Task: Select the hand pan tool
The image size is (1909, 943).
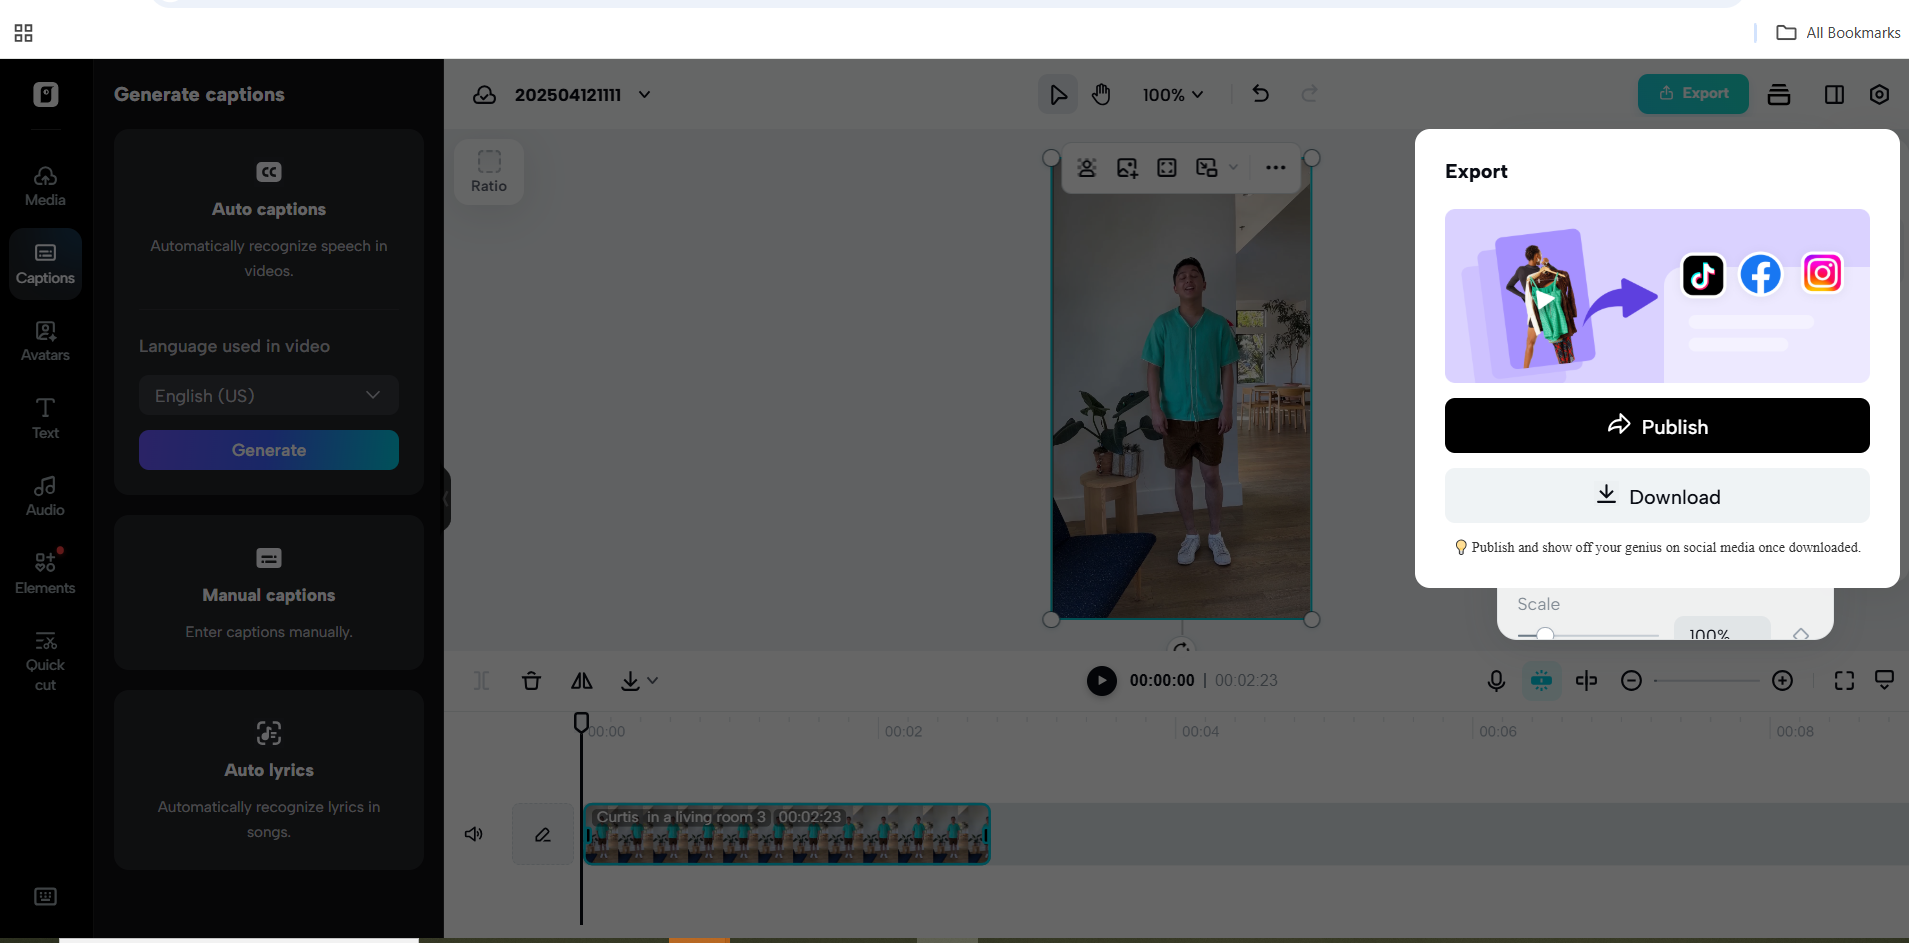Action: 1101,94
